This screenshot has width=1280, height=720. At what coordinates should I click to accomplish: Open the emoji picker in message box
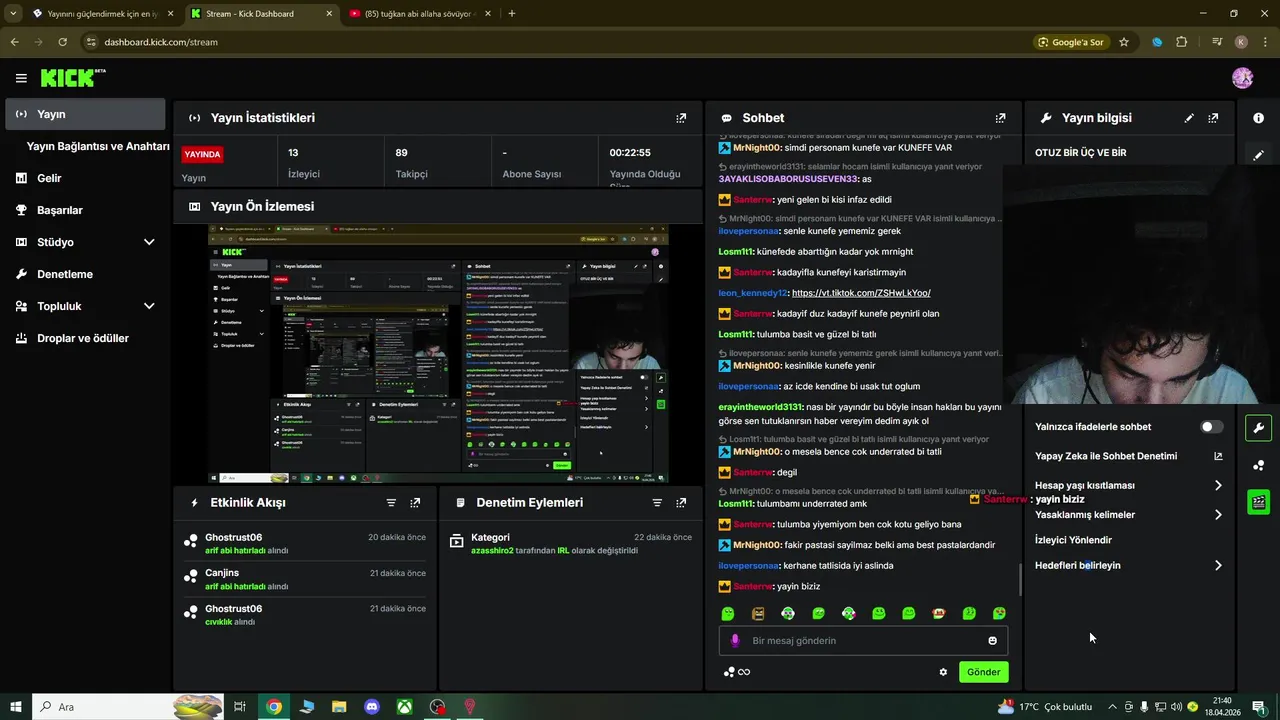(992, 641)
